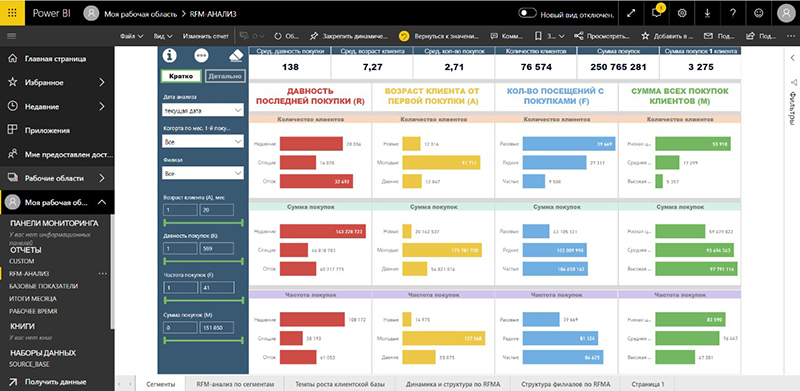Image resolution: width=800 pixels, height=391 pixels.
Task: Adjust the Возраст клиента (A) slider
Action: point(203,223)
